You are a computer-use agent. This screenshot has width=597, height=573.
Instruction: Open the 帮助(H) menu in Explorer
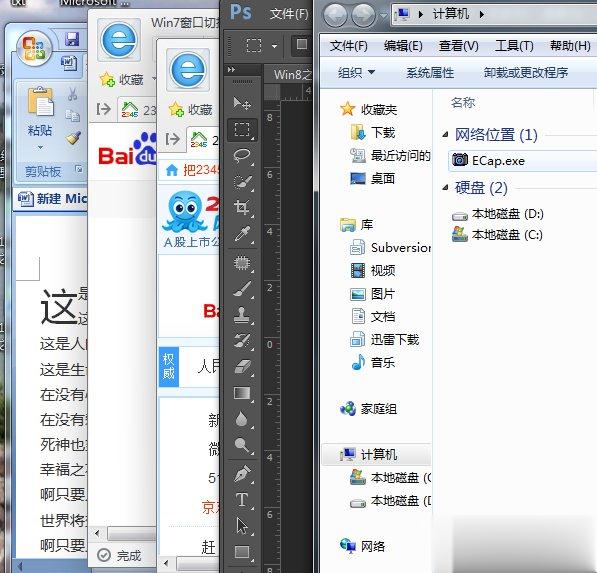click(x=570, y=46)
